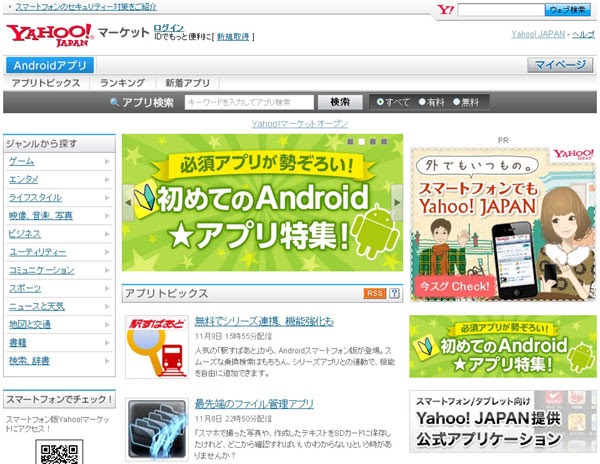Image resolution: width=600 pixels, height=464 pixels.
Task: Open the ランキング tab
Action: click(x=122, y=83)
